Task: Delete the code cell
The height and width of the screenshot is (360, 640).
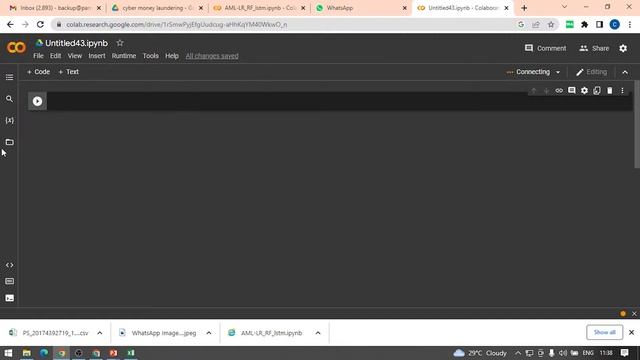Action: (x=609, y=91)
